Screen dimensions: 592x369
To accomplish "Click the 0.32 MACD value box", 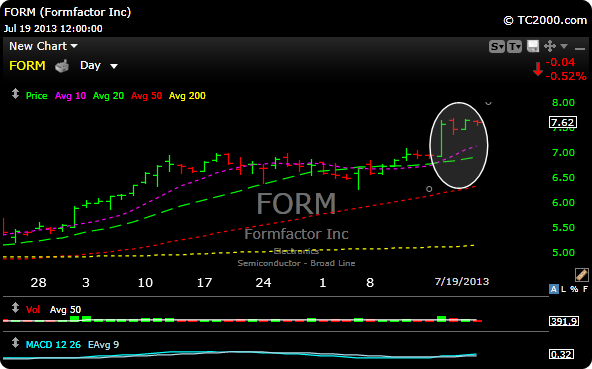I will click(561, 354).
